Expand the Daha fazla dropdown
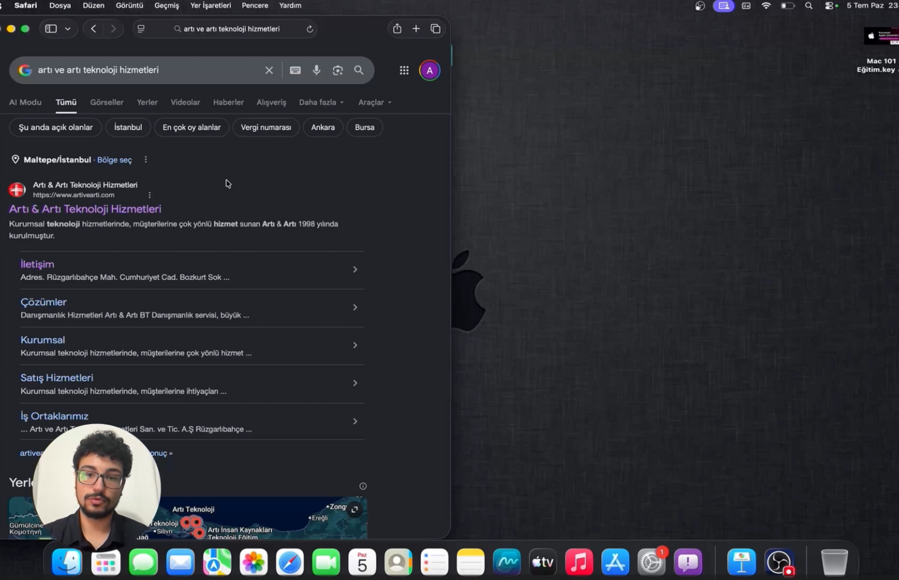This screenshot has width=899, height=580. pyautogui.click(x=321, y=102)
